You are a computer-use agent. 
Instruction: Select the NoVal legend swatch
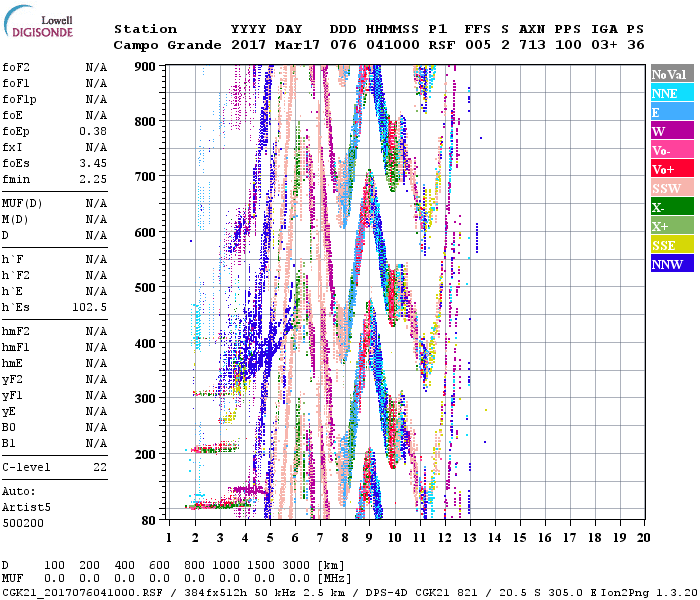click(x=672, y=74)
